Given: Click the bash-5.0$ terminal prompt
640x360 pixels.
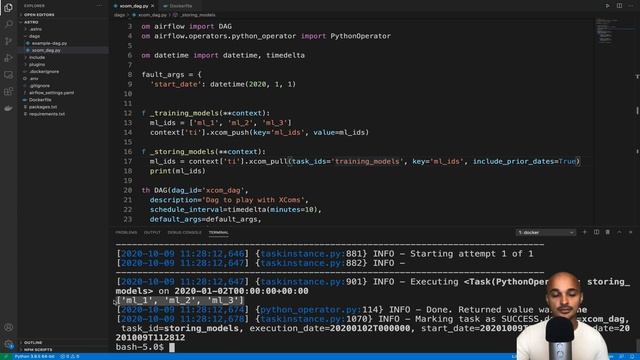Looking at the screenshot, I should 140,347.
